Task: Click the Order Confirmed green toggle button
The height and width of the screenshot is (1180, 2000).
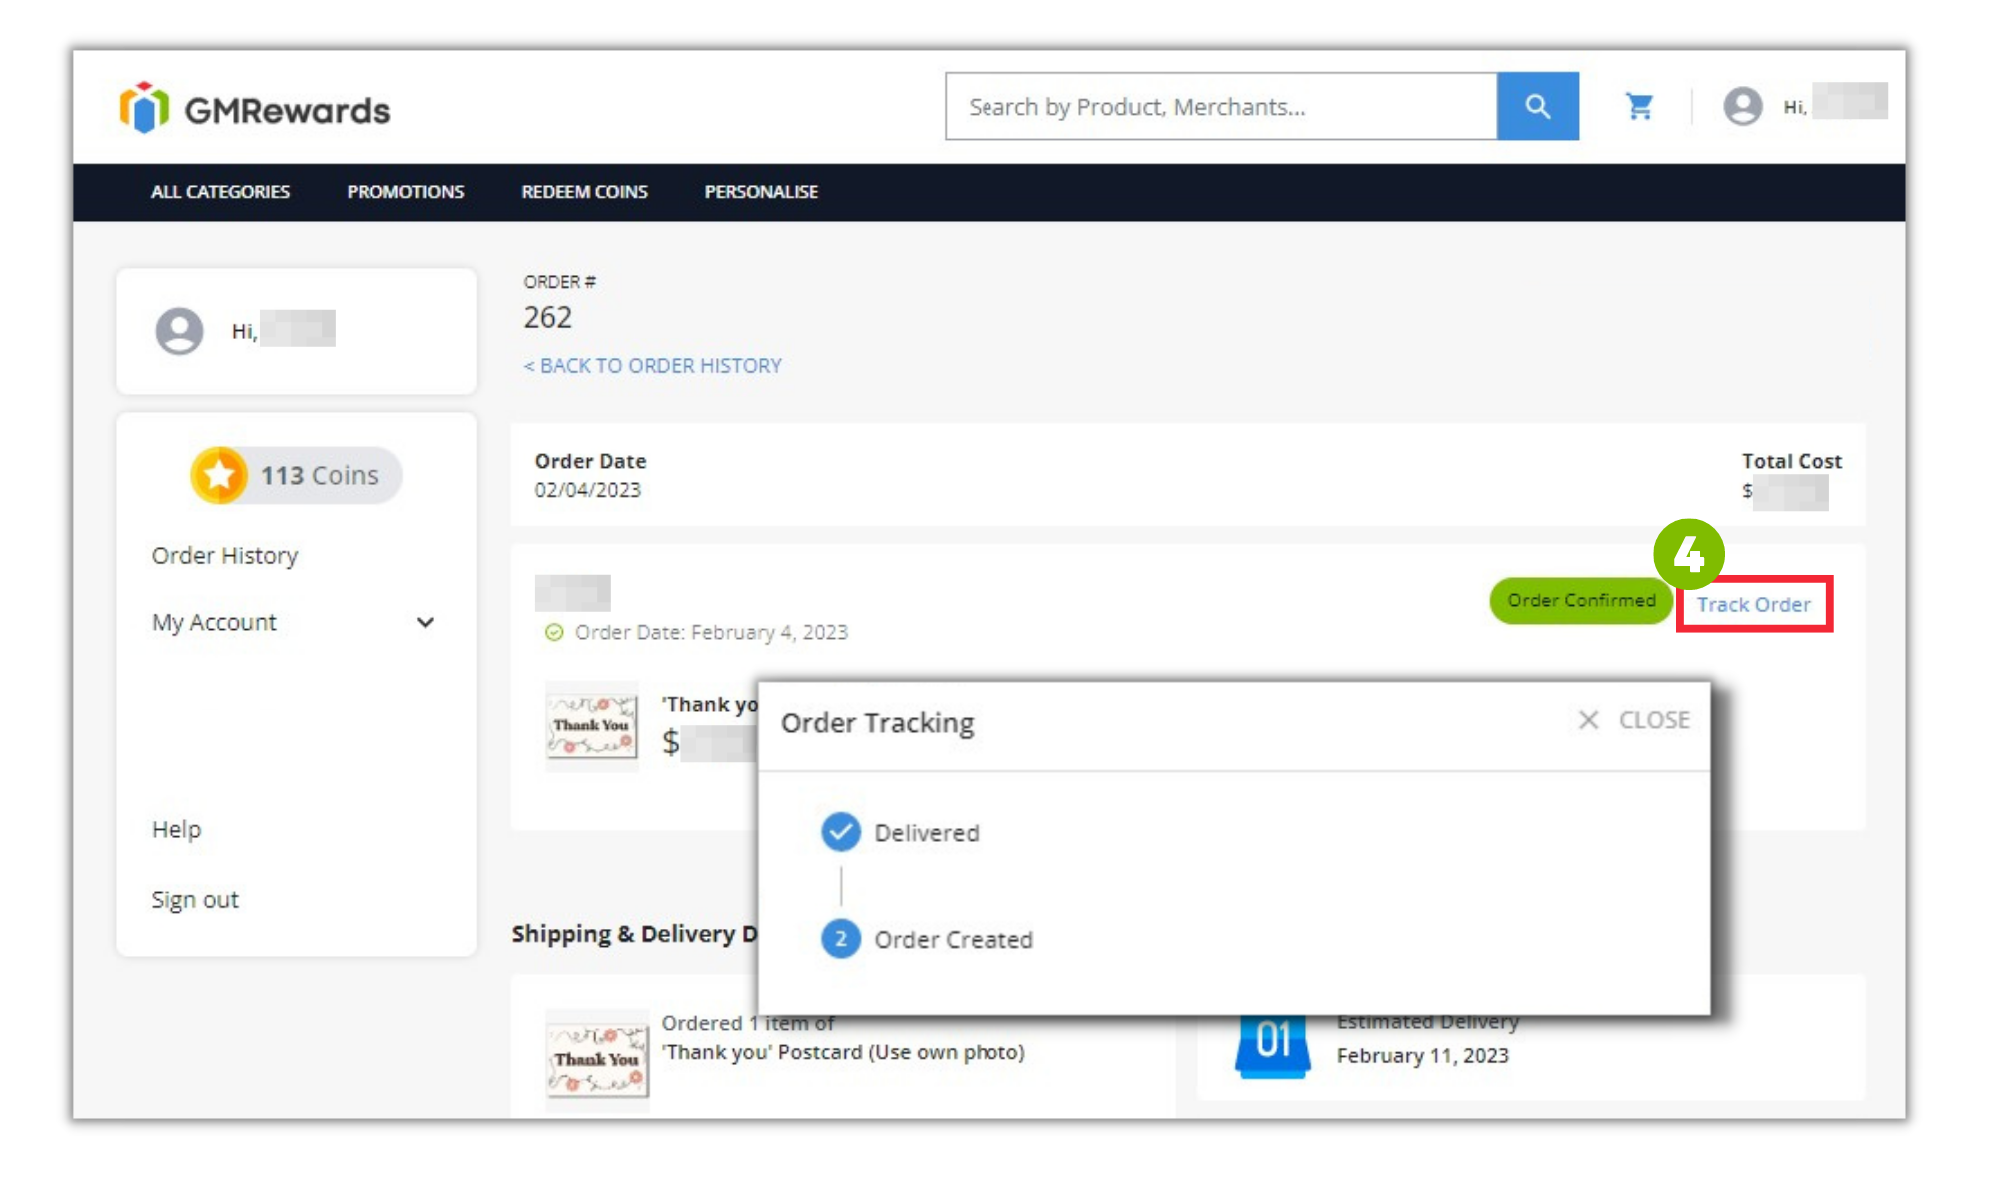Action: (x=1579, y=600)
